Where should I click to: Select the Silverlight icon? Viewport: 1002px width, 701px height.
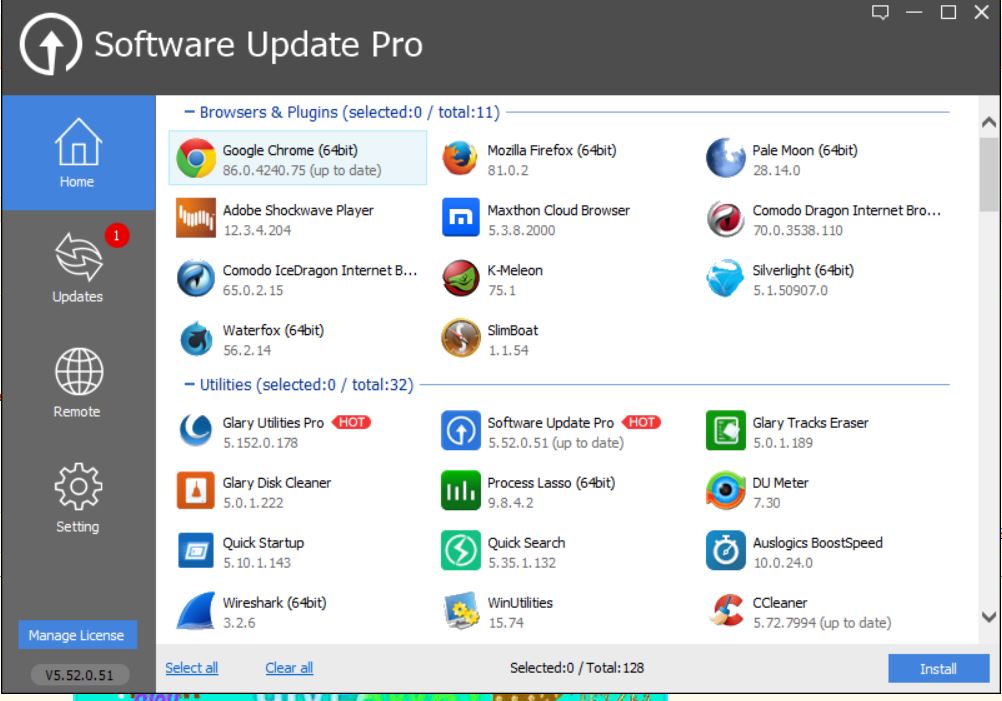(x=725, y=278)
